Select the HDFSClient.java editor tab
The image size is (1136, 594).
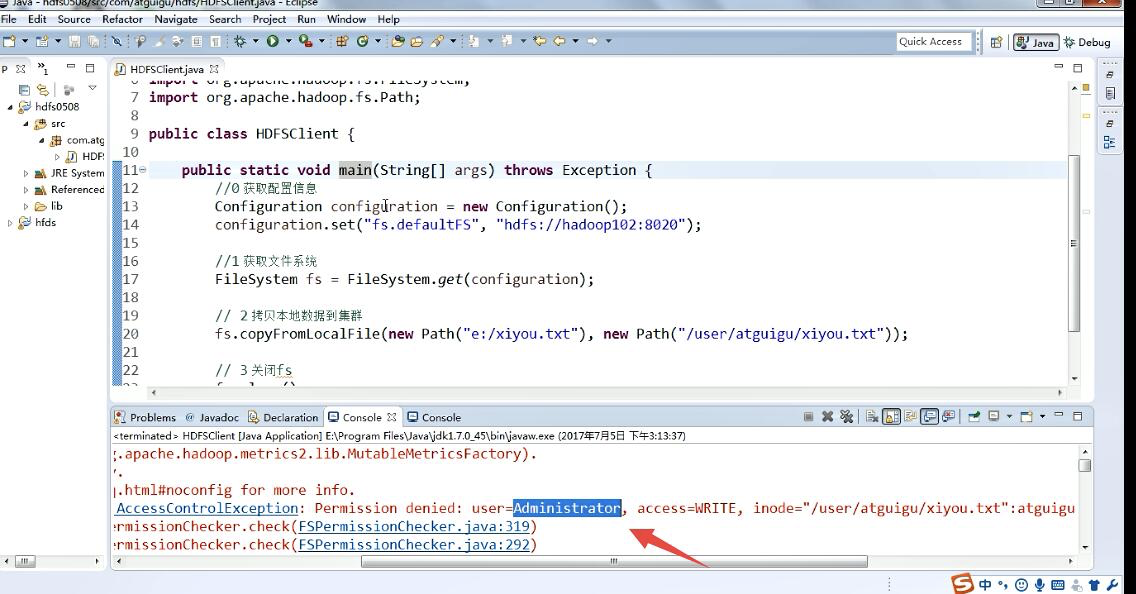pyautogui.click(x=167, y=70)
